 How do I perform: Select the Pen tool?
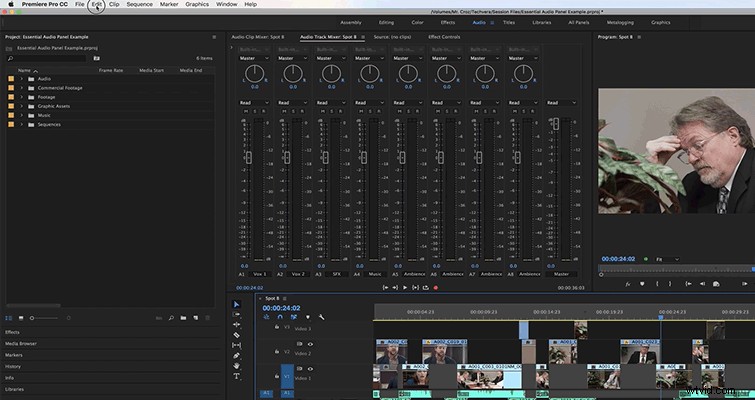click(x=236, y=356)
